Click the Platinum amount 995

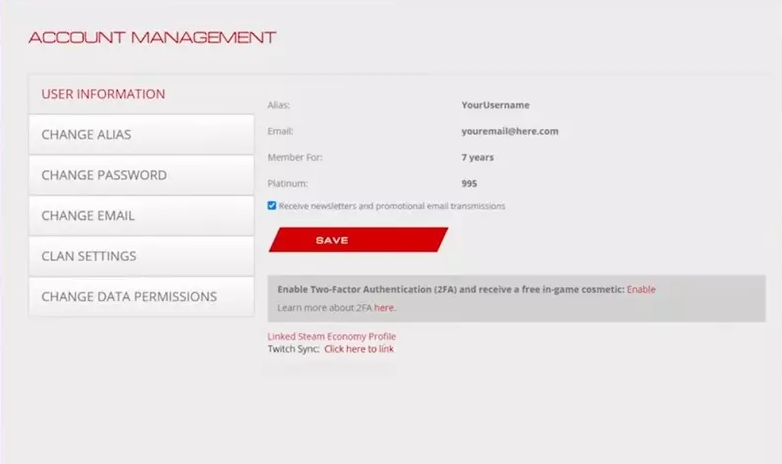click(x=469, y=183)
